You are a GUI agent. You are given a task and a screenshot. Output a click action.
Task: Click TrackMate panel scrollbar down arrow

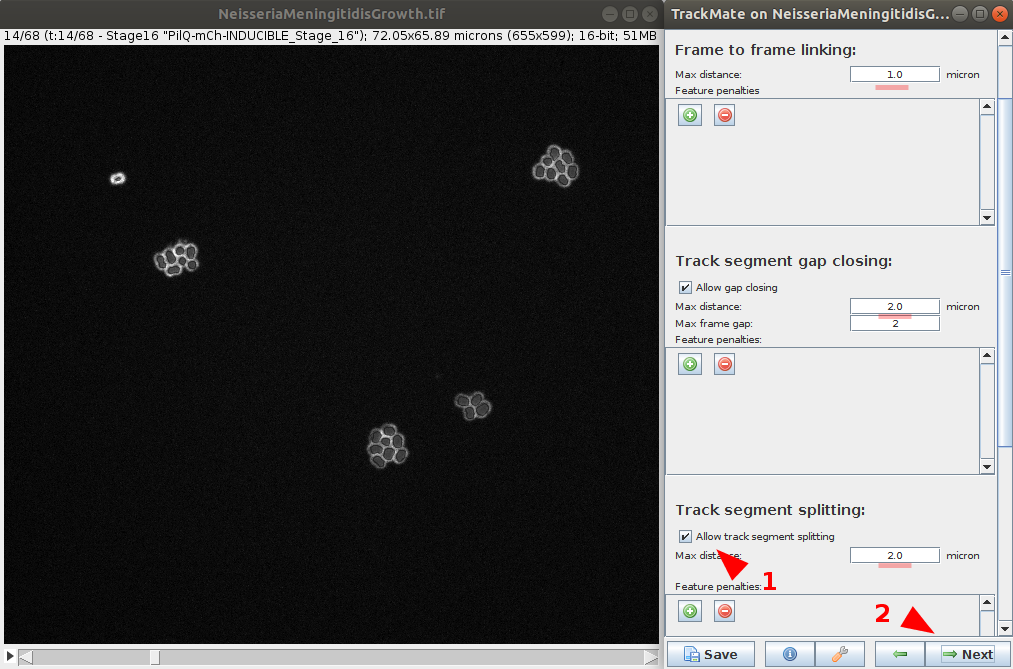tap(1005, 628)
